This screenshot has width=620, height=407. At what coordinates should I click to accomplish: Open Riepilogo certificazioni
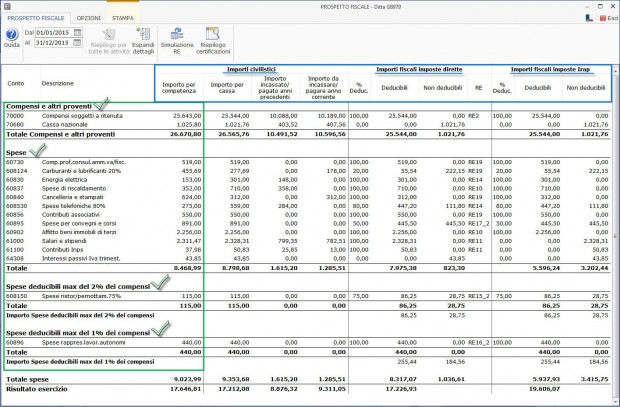(x=213, y=42)
